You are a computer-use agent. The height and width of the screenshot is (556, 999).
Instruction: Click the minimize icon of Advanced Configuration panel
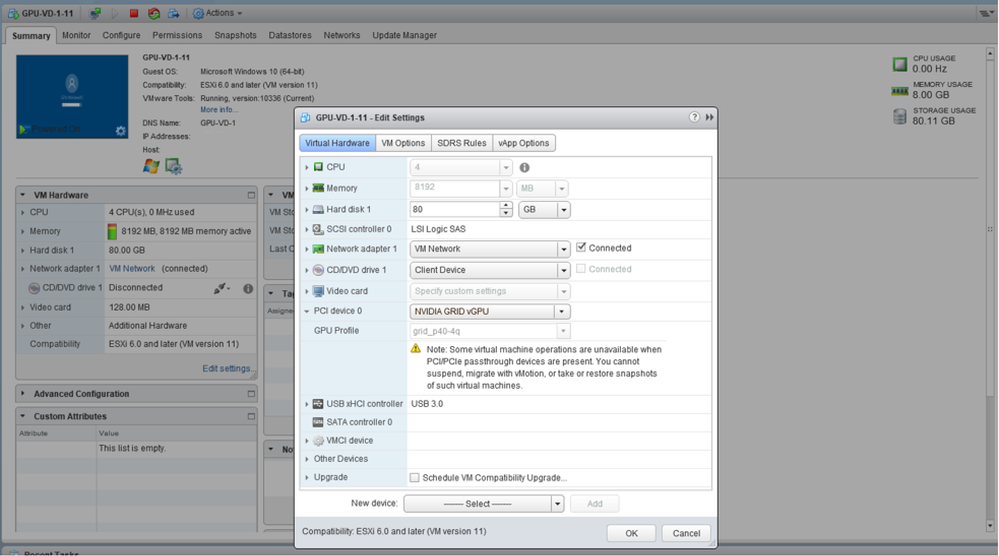click(x=251, y=394)
